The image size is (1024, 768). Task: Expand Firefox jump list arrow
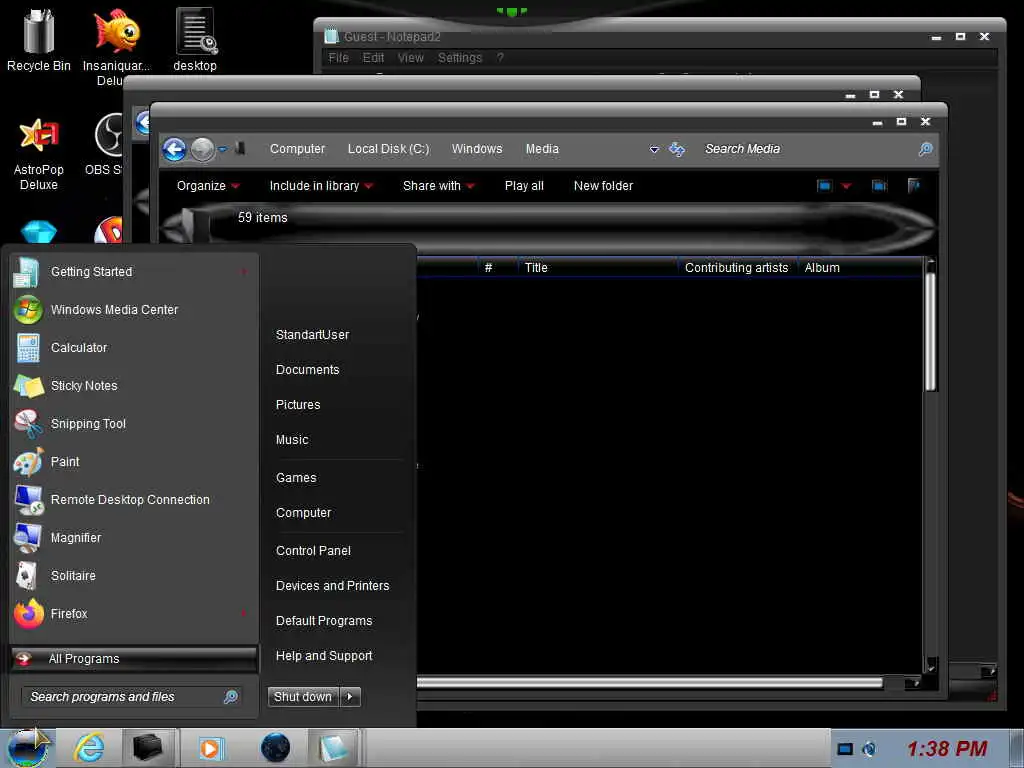(244, 613)
